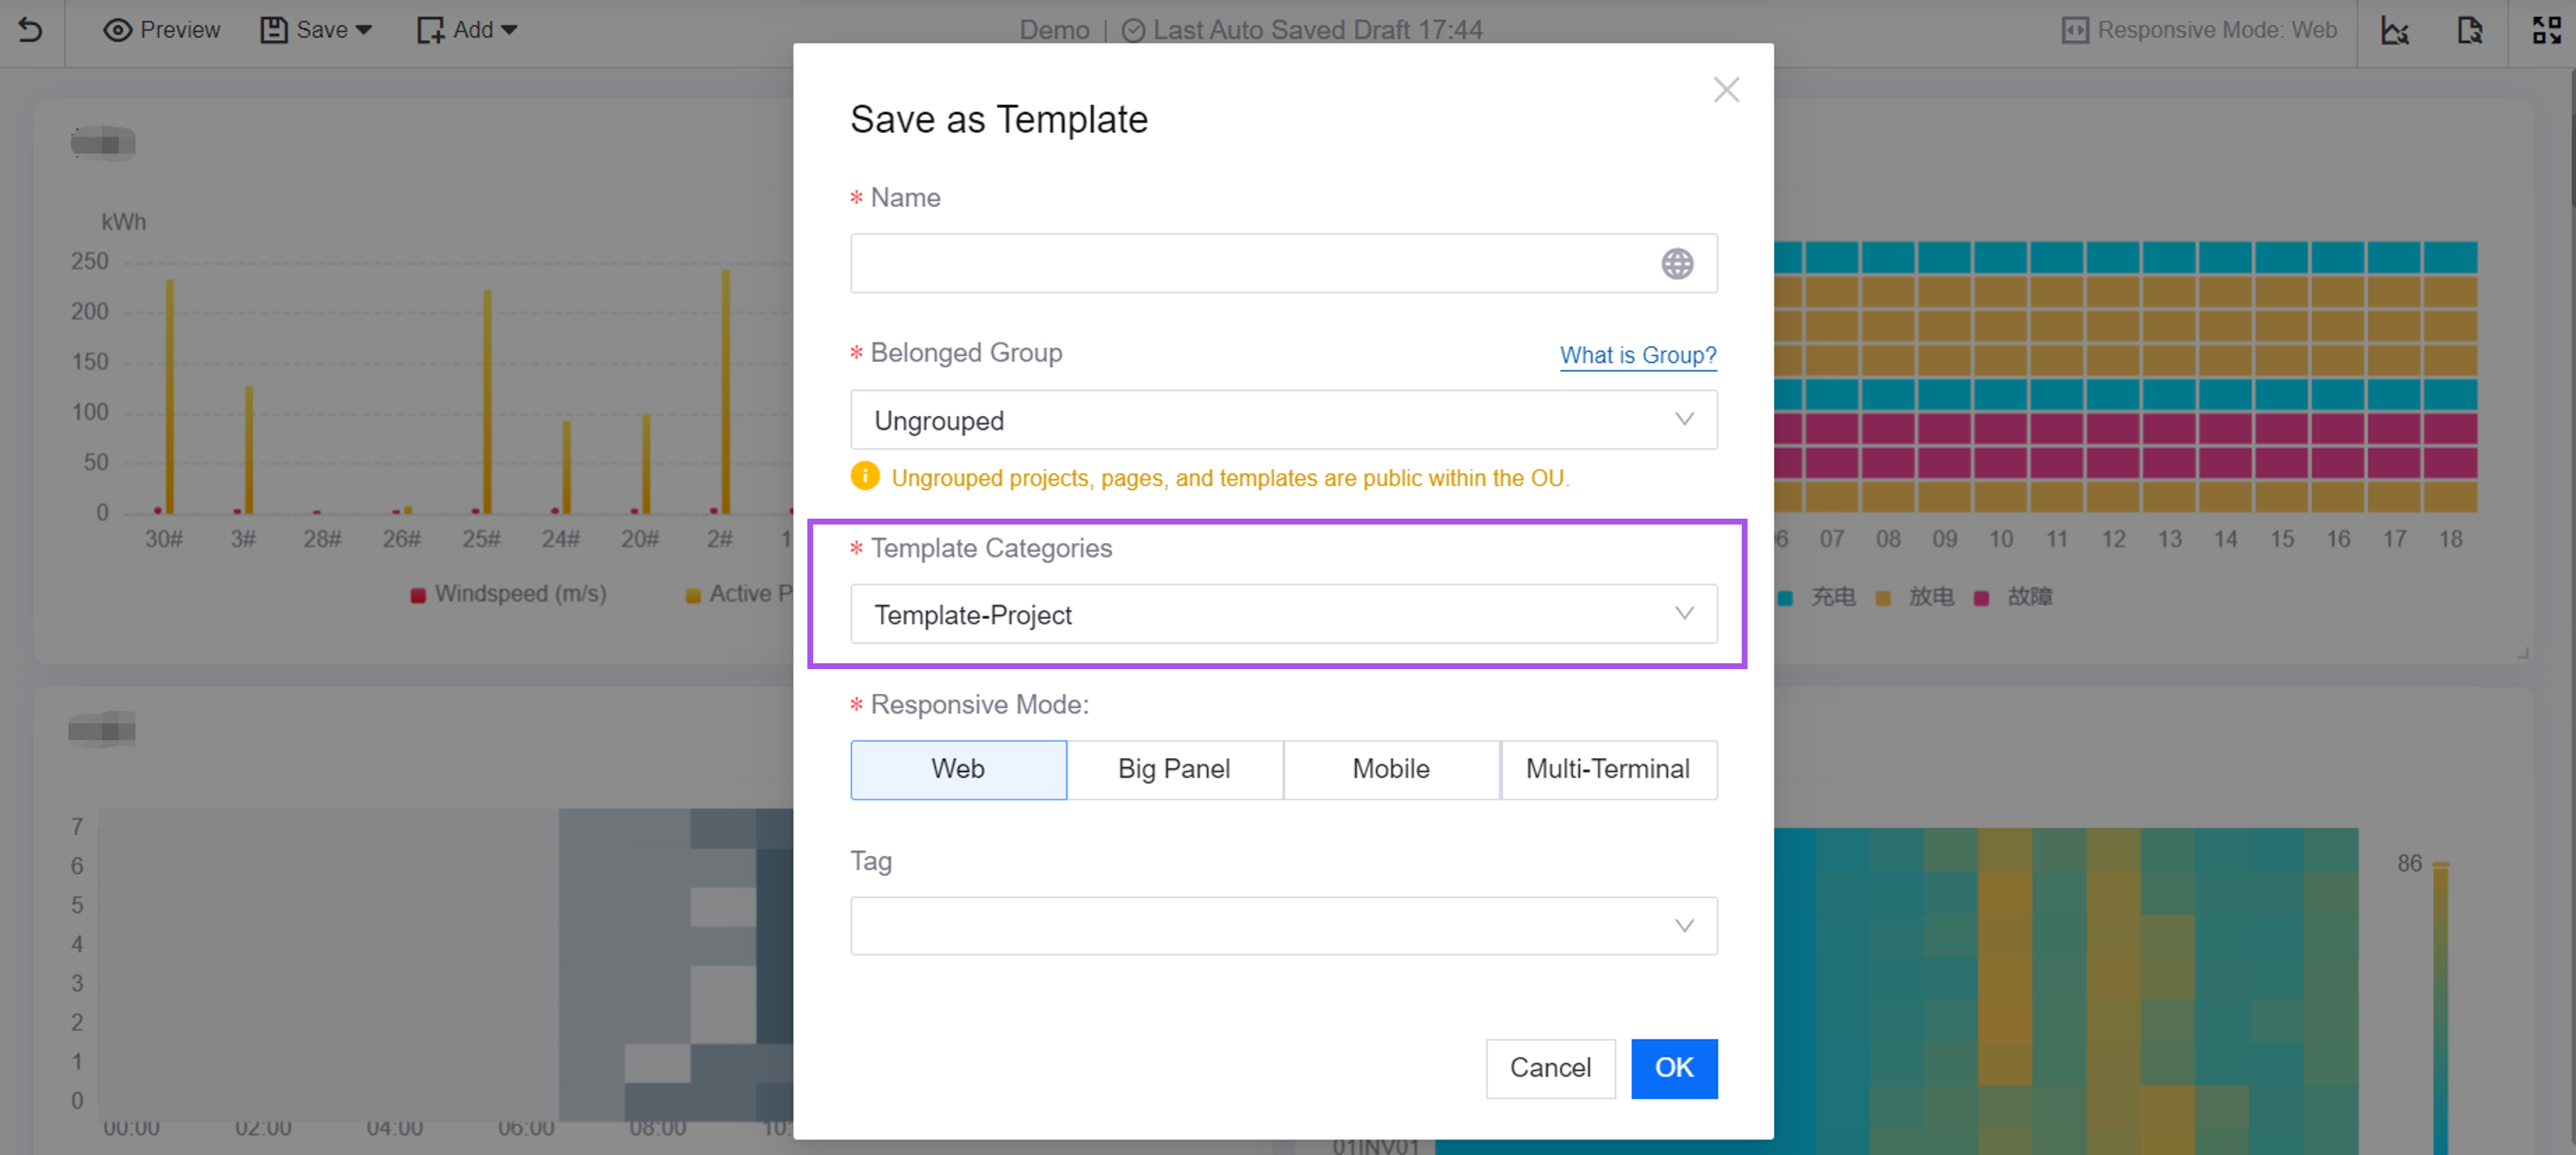Switch to Multi-Terminal responsive mode

(1608, 769)
